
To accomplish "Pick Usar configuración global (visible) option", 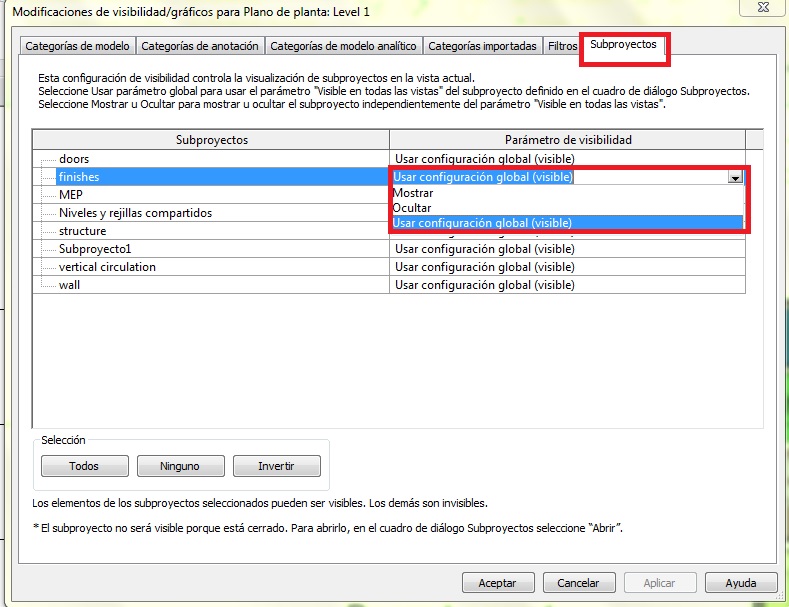I will (482, 223).
